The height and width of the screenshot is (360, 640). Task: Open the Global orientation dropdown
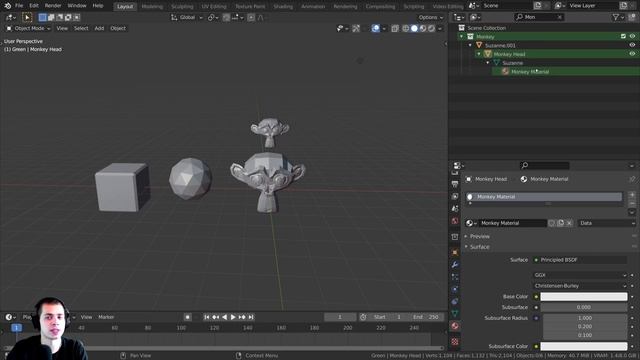(187, 17)
